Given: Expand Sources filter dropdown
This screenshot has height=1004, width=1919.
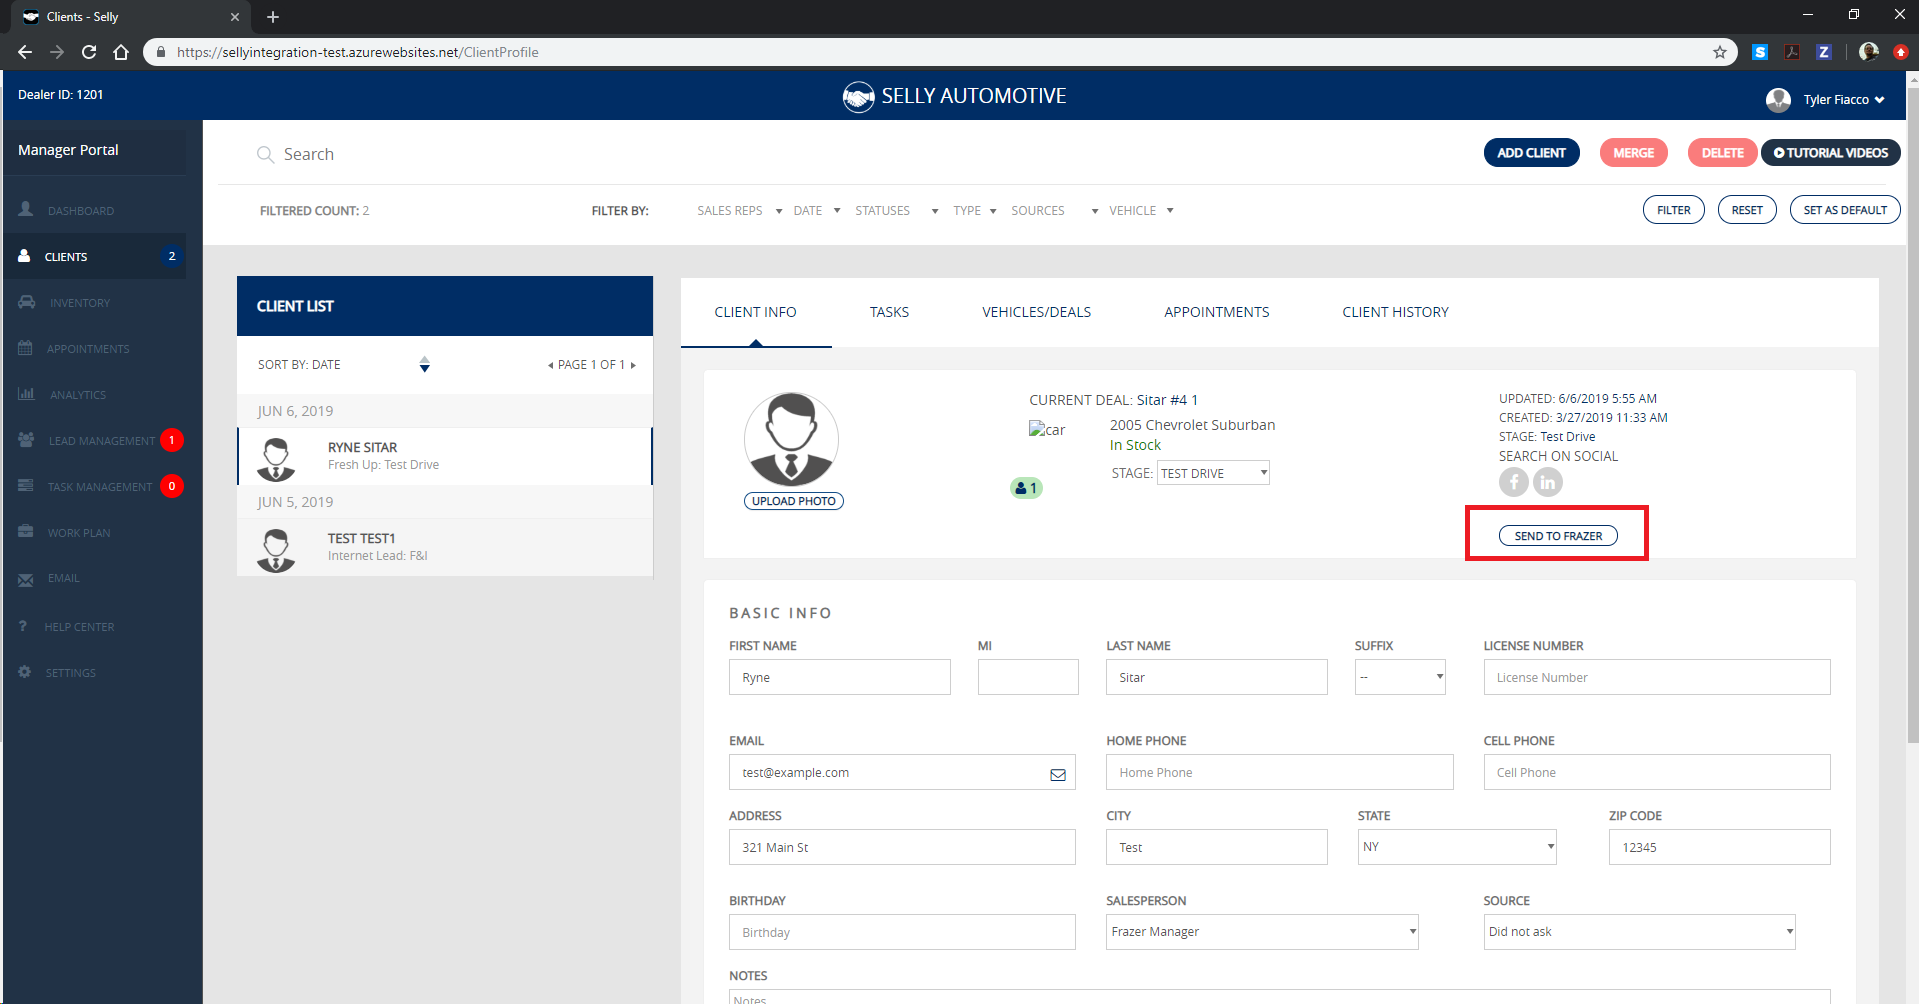Looking at the screenshot, I should [1054, 211].
